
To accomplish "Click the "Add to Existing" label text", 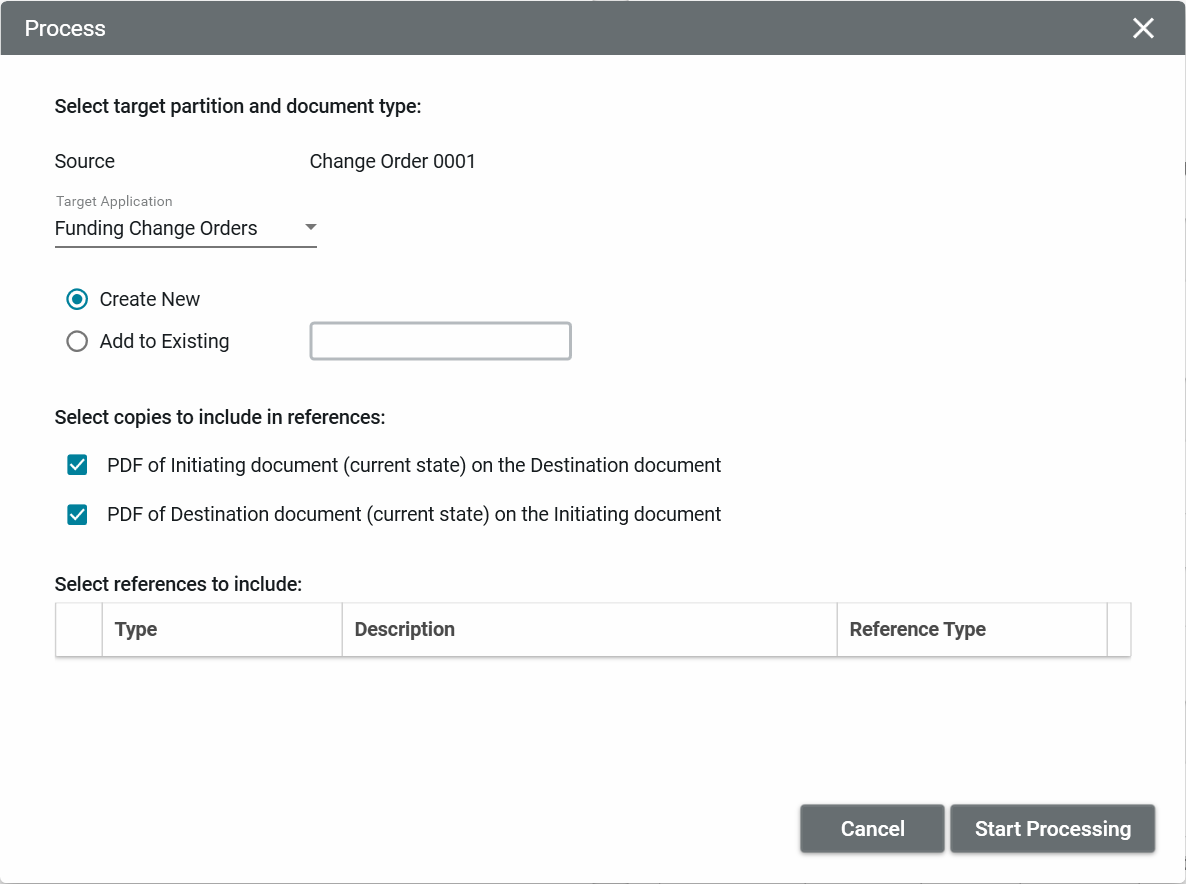I will 164,341.
